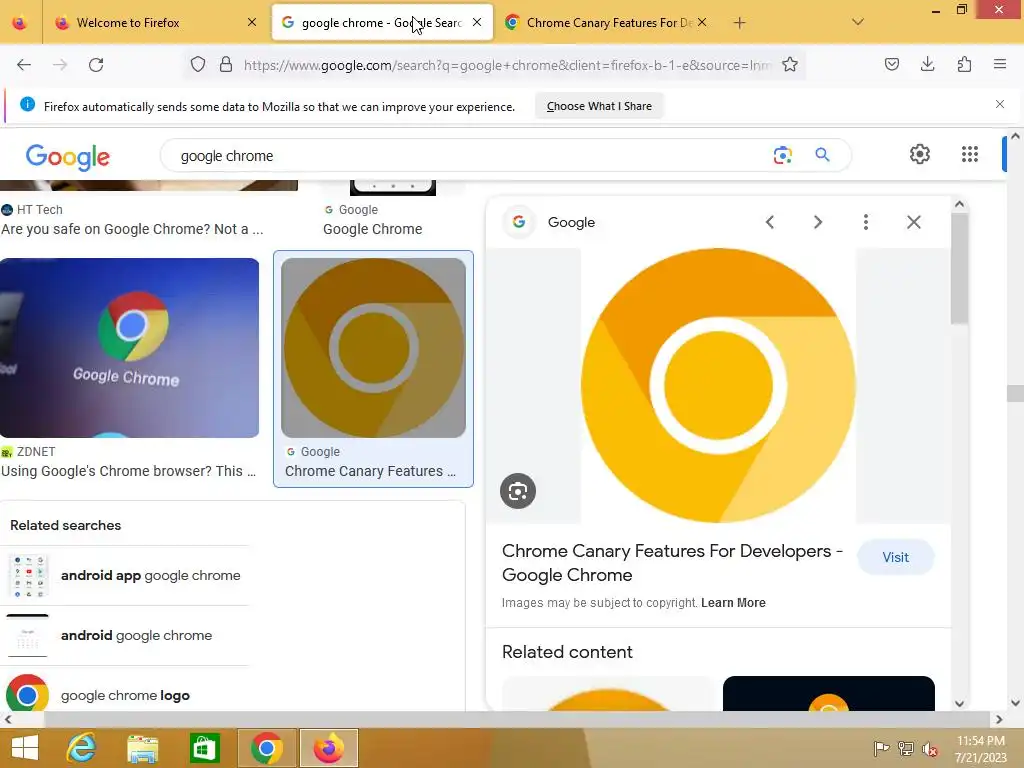Open the tracking protection shield icon
The height and width of the screenshot is (768, 1024).
click(198, 65)
